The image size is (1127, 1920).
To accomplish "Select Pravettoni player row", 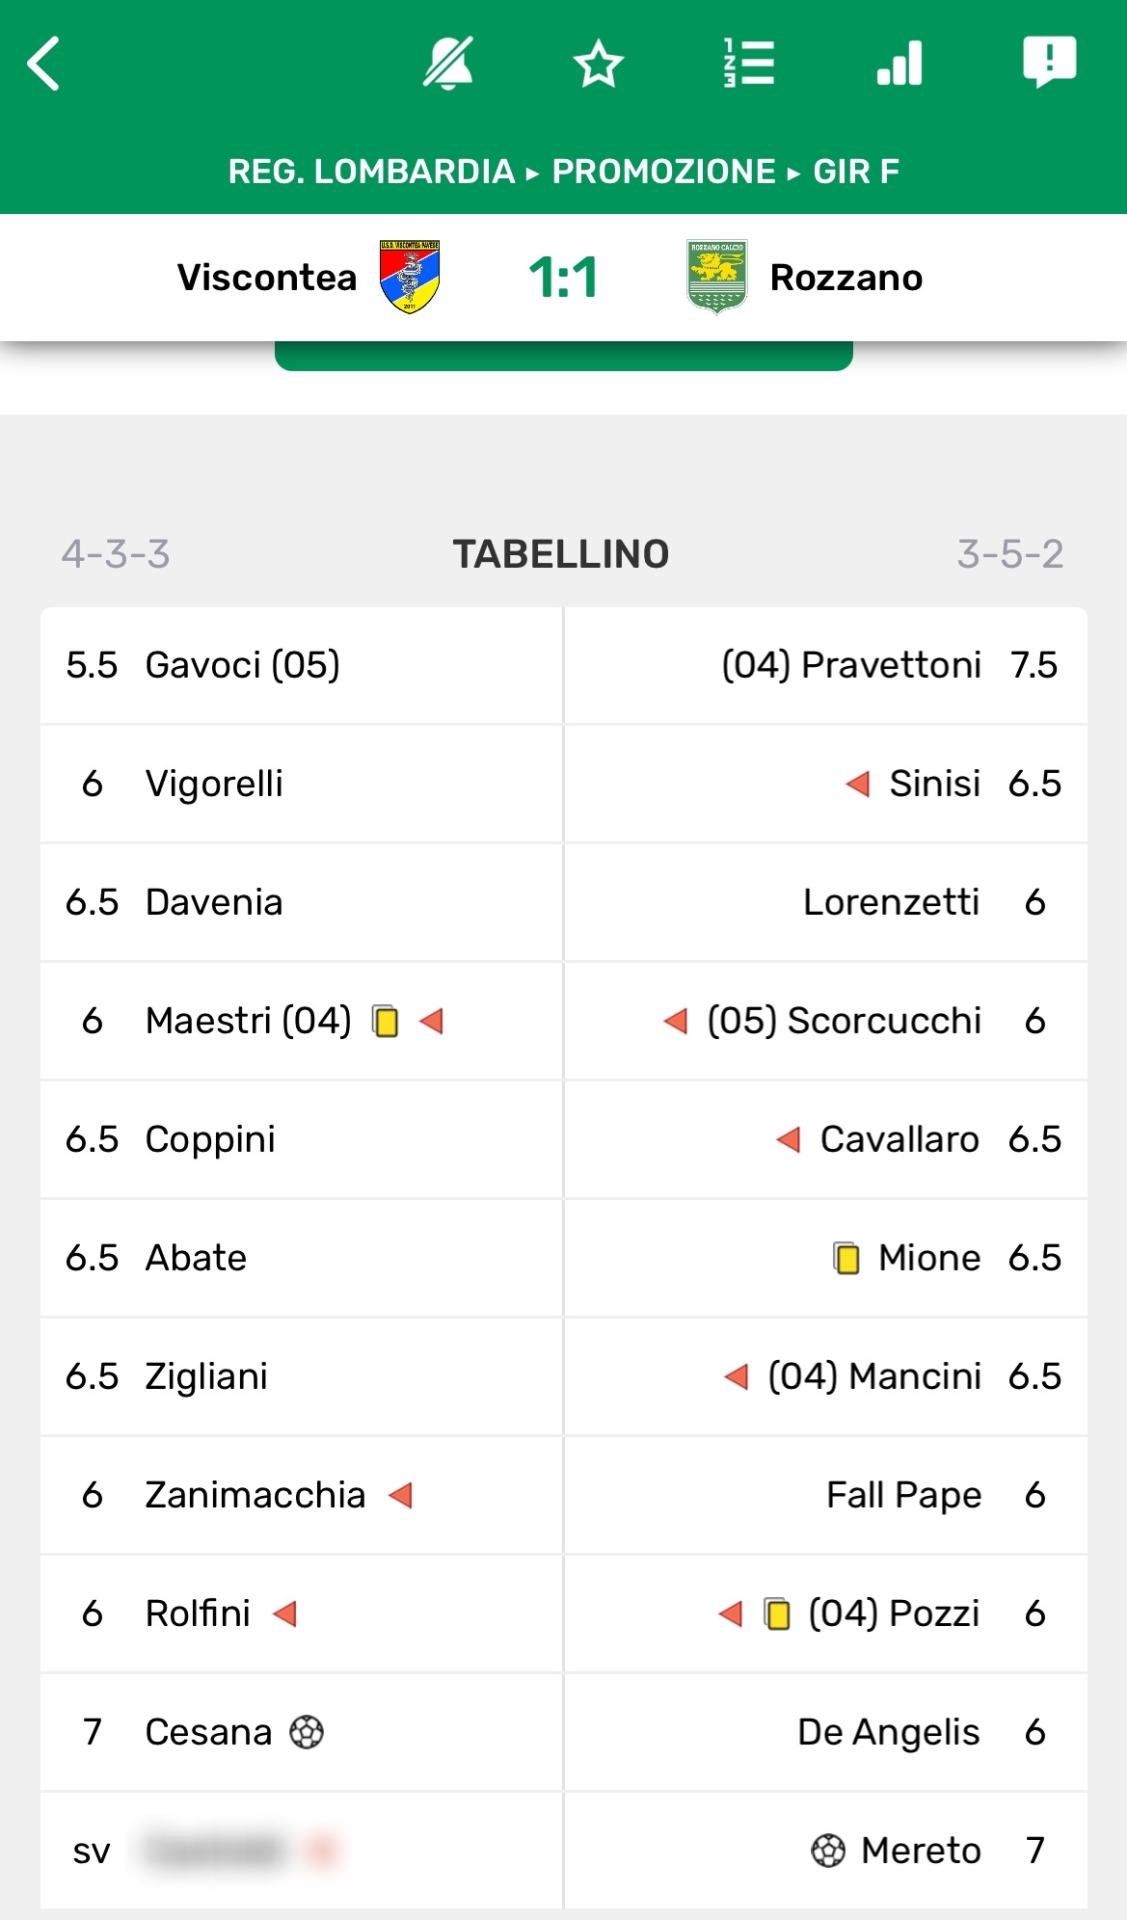I will (825, 665).
